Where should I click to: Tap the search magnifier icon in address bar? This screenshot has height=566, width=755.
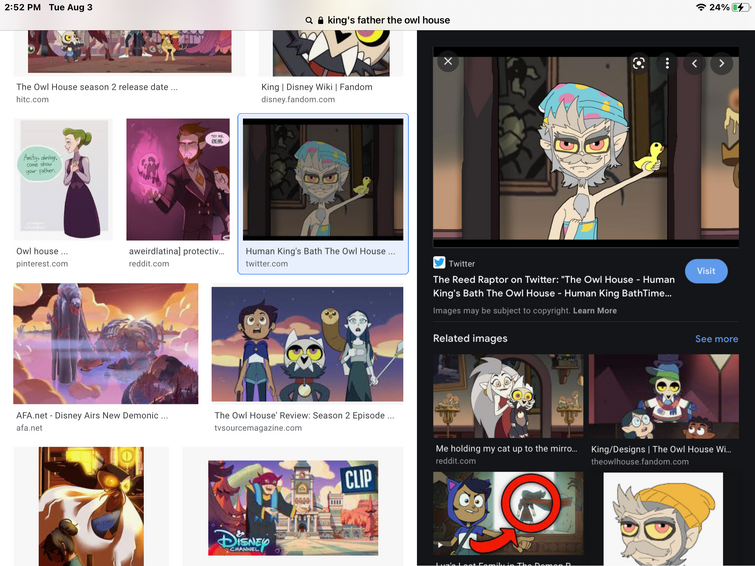point(309,20)
